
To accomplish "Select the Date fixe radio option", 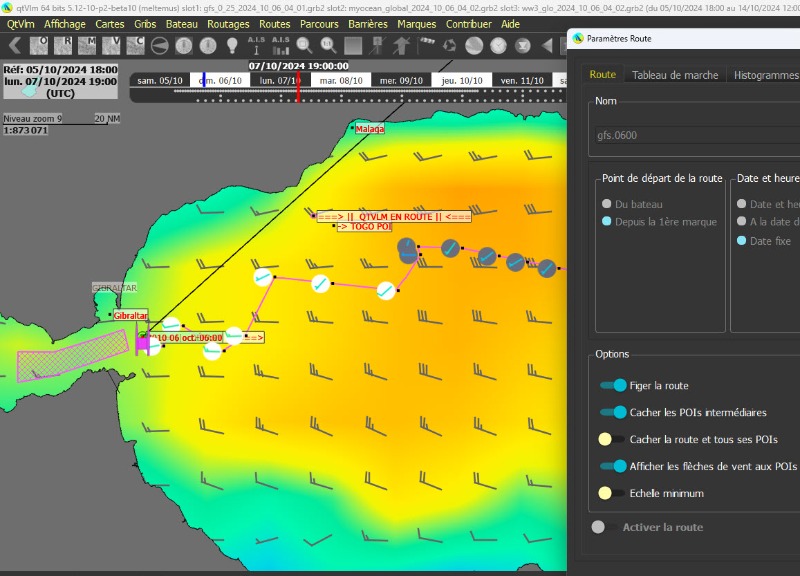I will click(742, 240).
